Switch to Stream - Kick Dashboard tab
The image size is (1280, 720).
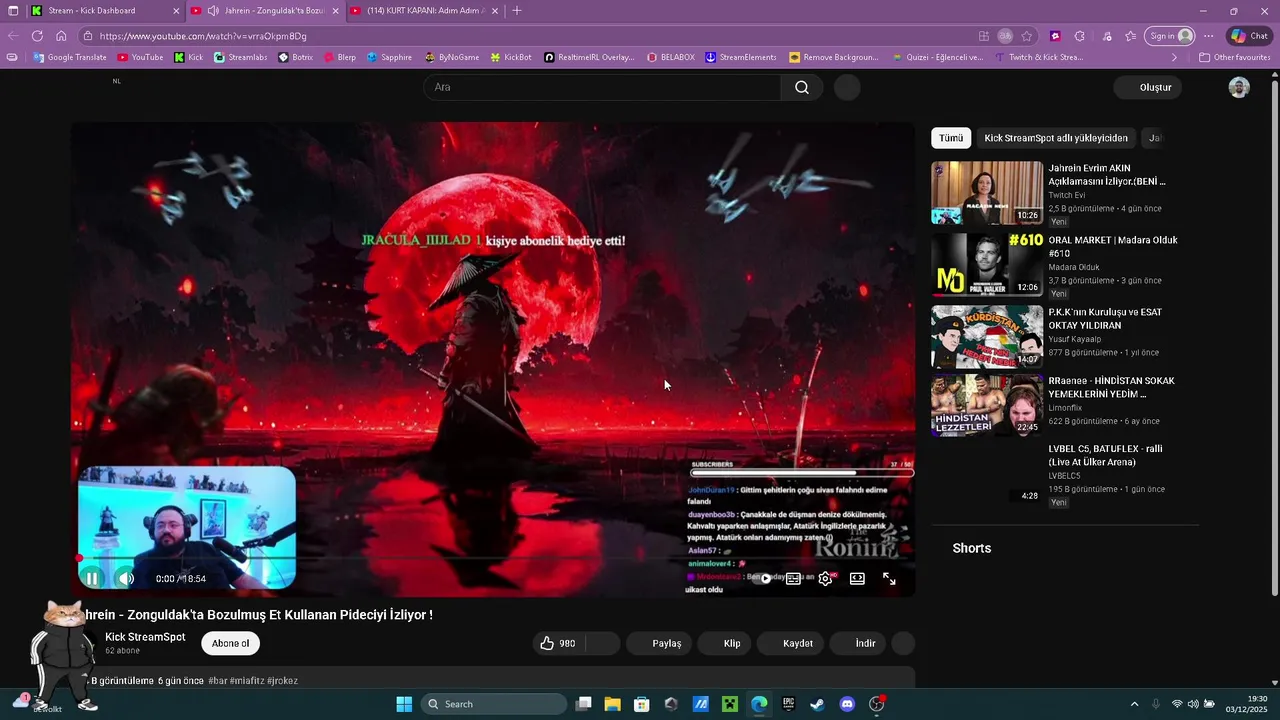pos(103,11)
